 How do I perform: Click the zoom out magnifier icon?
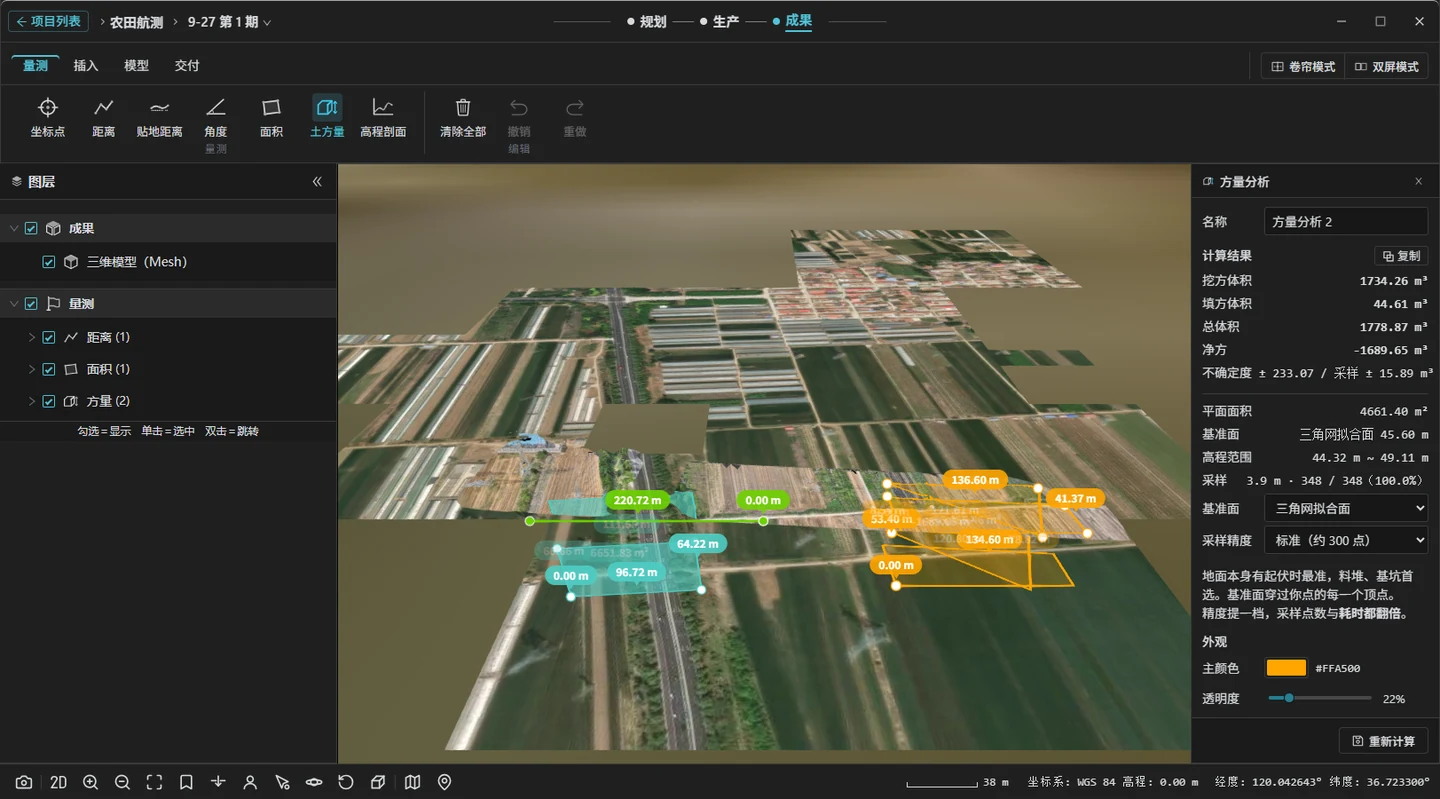(x=122, y=782)
